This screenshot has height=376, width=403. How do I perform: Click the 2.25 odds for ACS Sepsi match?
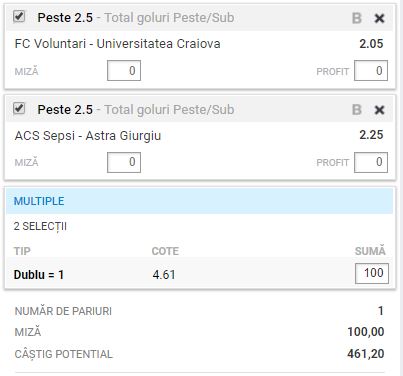pos(371,135)
